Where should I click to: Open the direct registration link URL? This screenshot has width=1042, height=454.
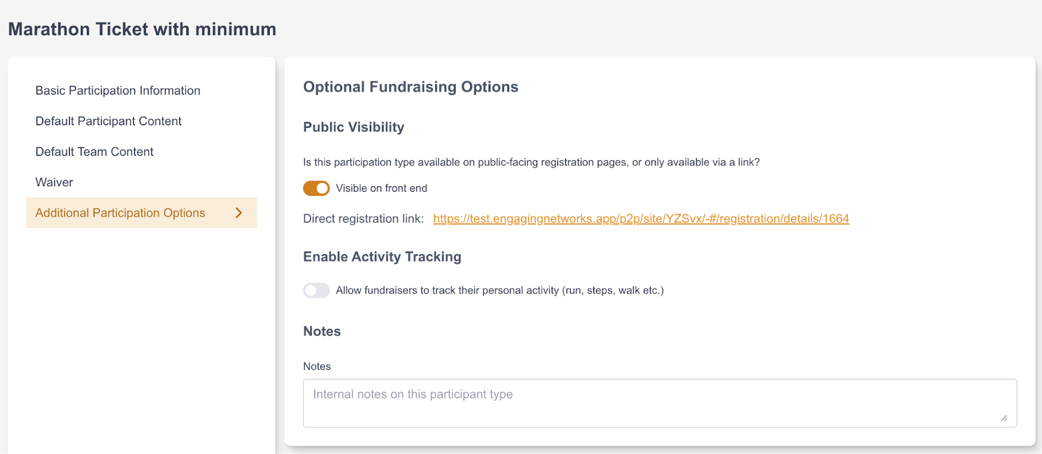tap(641, 219)
